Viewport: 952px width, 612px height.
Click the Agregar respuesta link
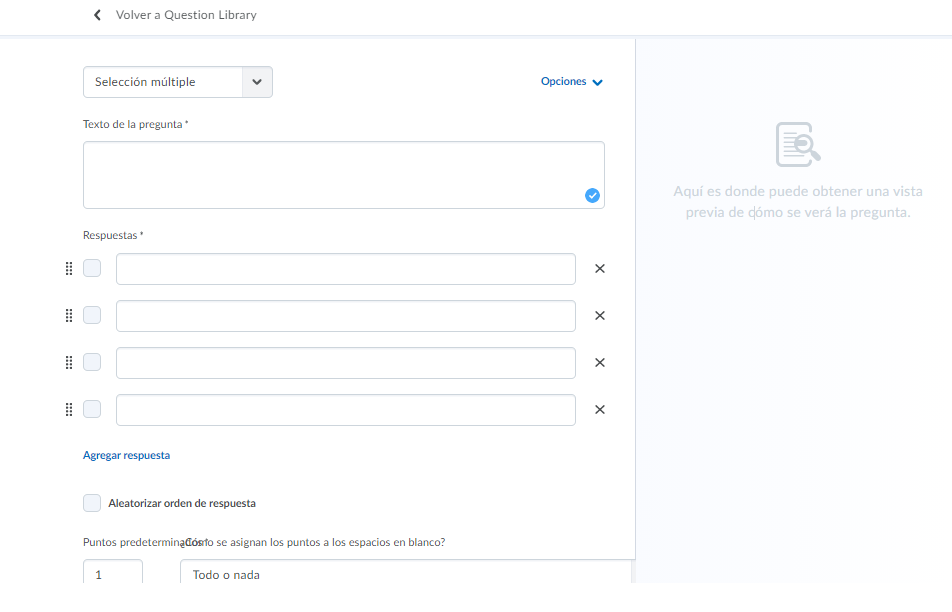126,455
